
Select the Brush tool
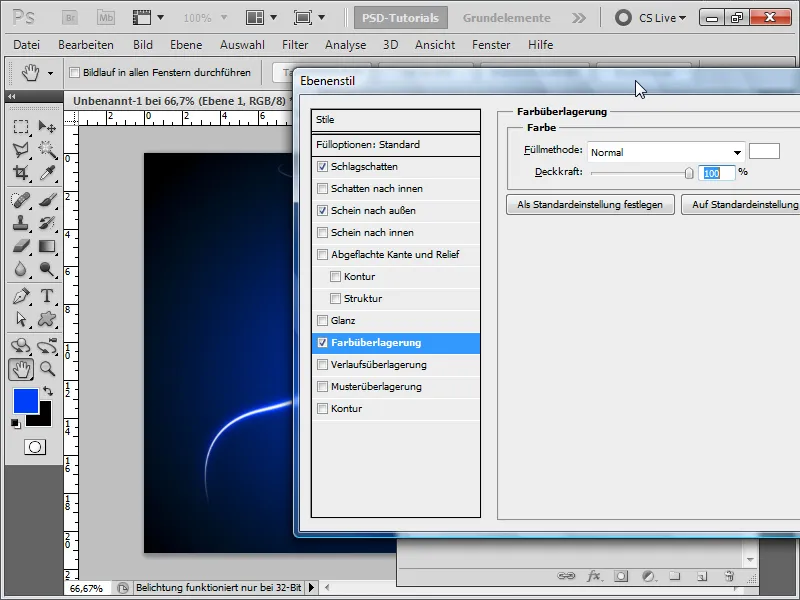point(47,200)
